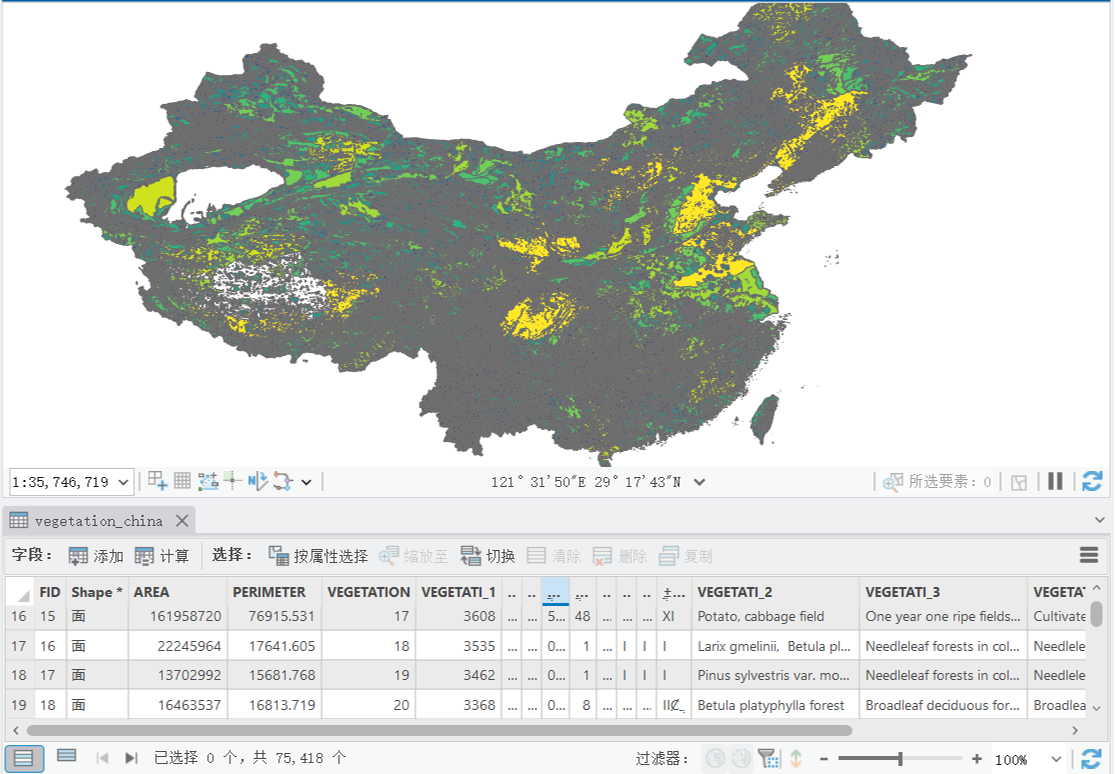Go to the last table record
1115x774 pixels.
point(131,758)
